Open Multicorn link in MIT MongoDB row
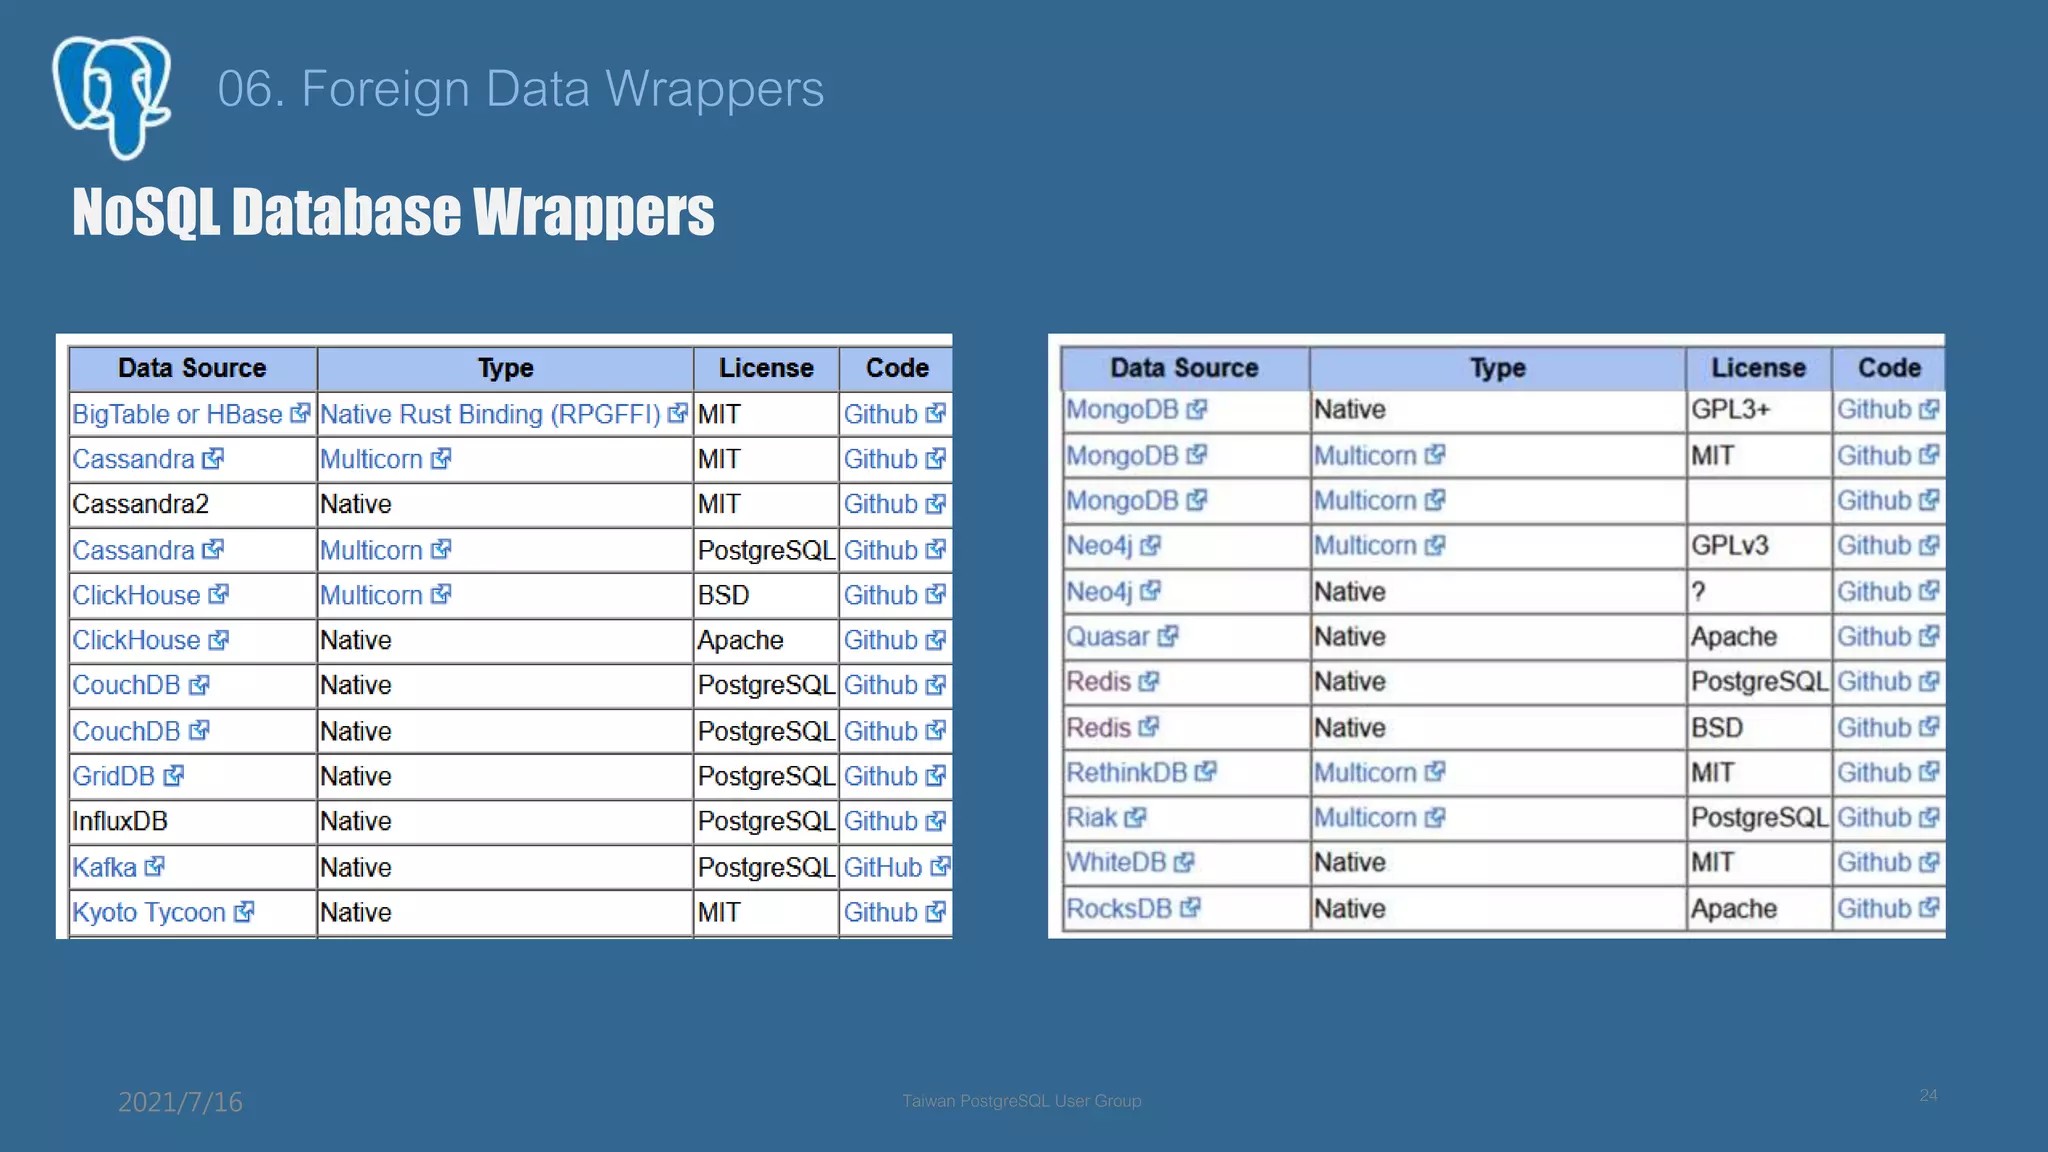 [1365, 456]
